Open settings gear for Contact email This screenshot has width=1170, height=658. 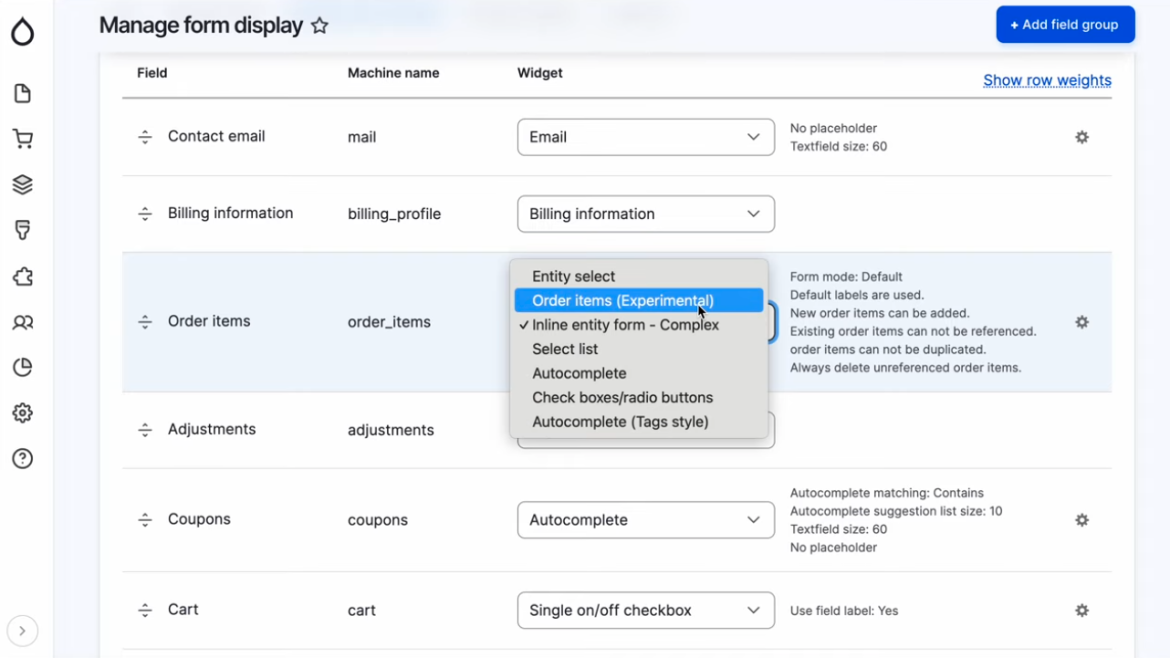1082,137
